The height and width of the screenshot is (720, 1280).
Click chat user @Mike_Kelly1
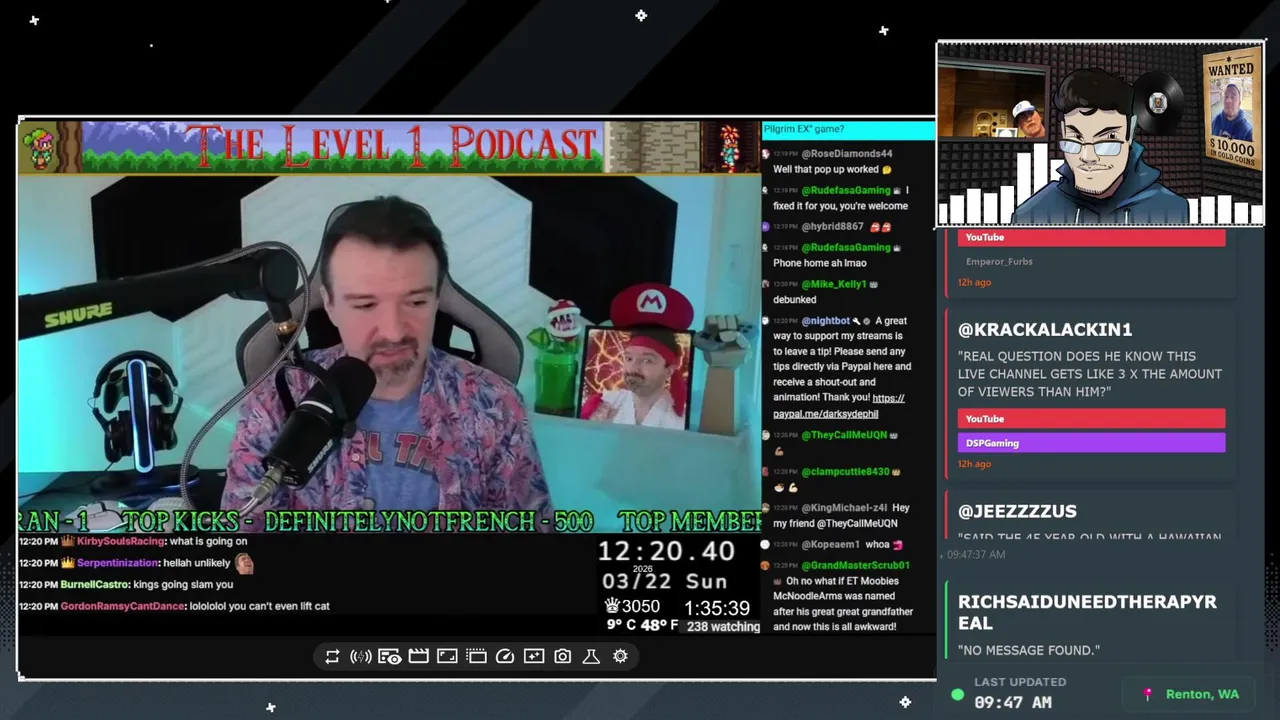point(834,284)
